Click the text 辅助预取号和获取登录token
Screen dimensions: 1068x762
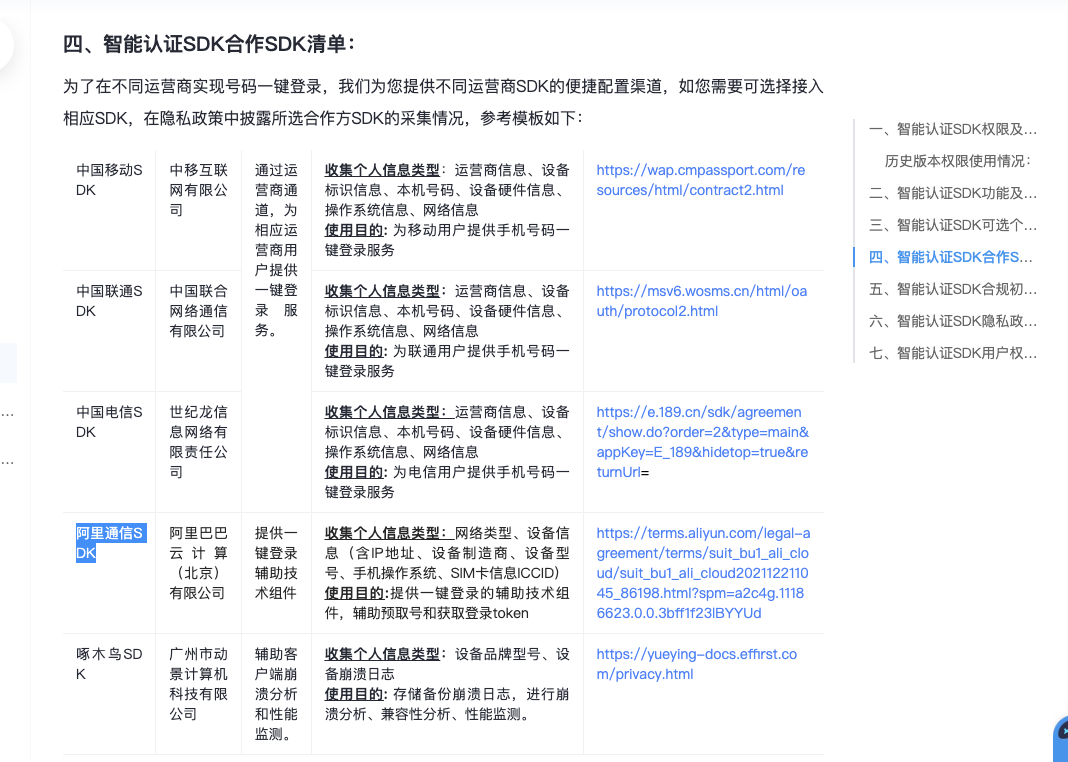coord(440,614)
